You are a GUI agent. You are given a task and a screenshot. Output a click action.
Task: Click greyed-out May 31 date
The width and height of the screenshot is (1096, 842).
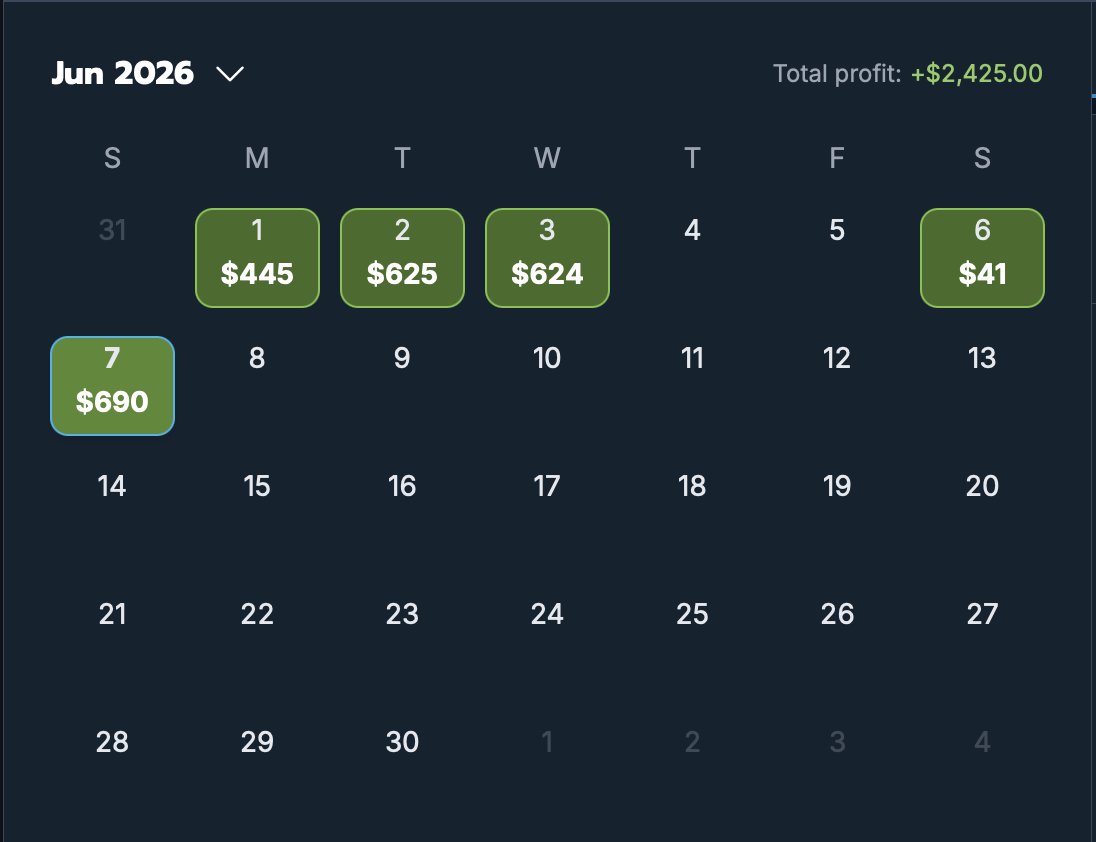[113, 230]
